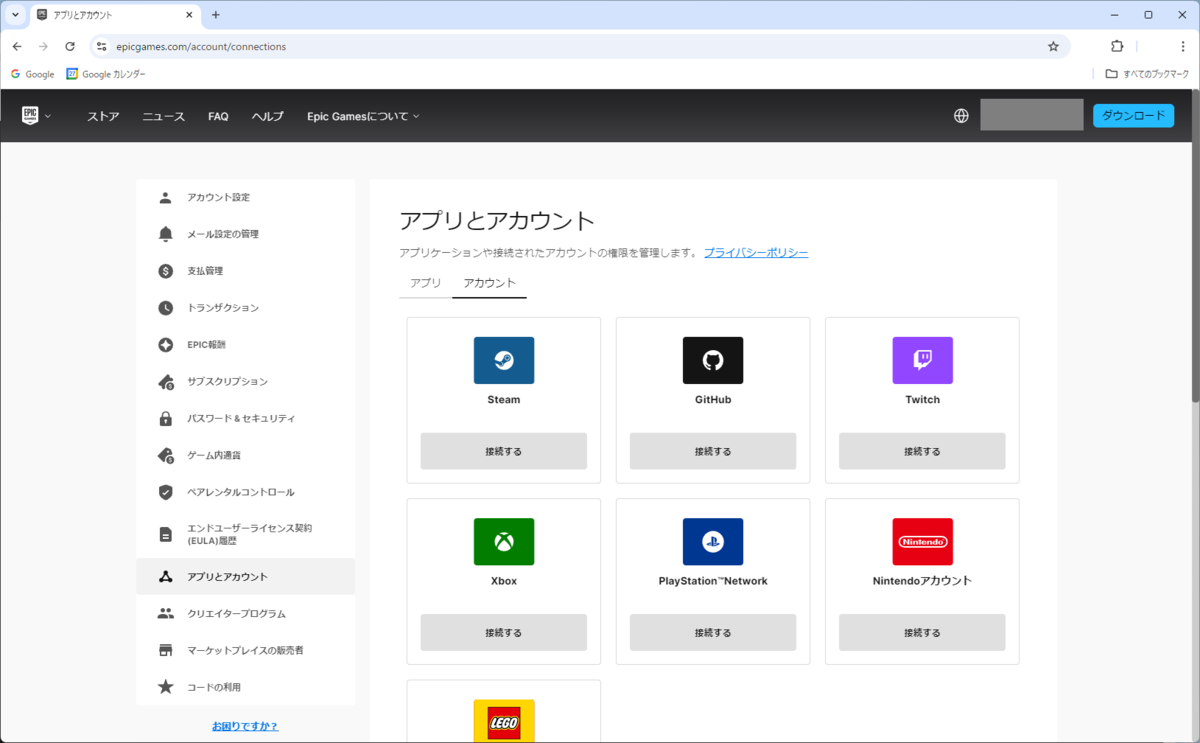
Task: Go back to the previous page
Action: (x=17, y=46)
